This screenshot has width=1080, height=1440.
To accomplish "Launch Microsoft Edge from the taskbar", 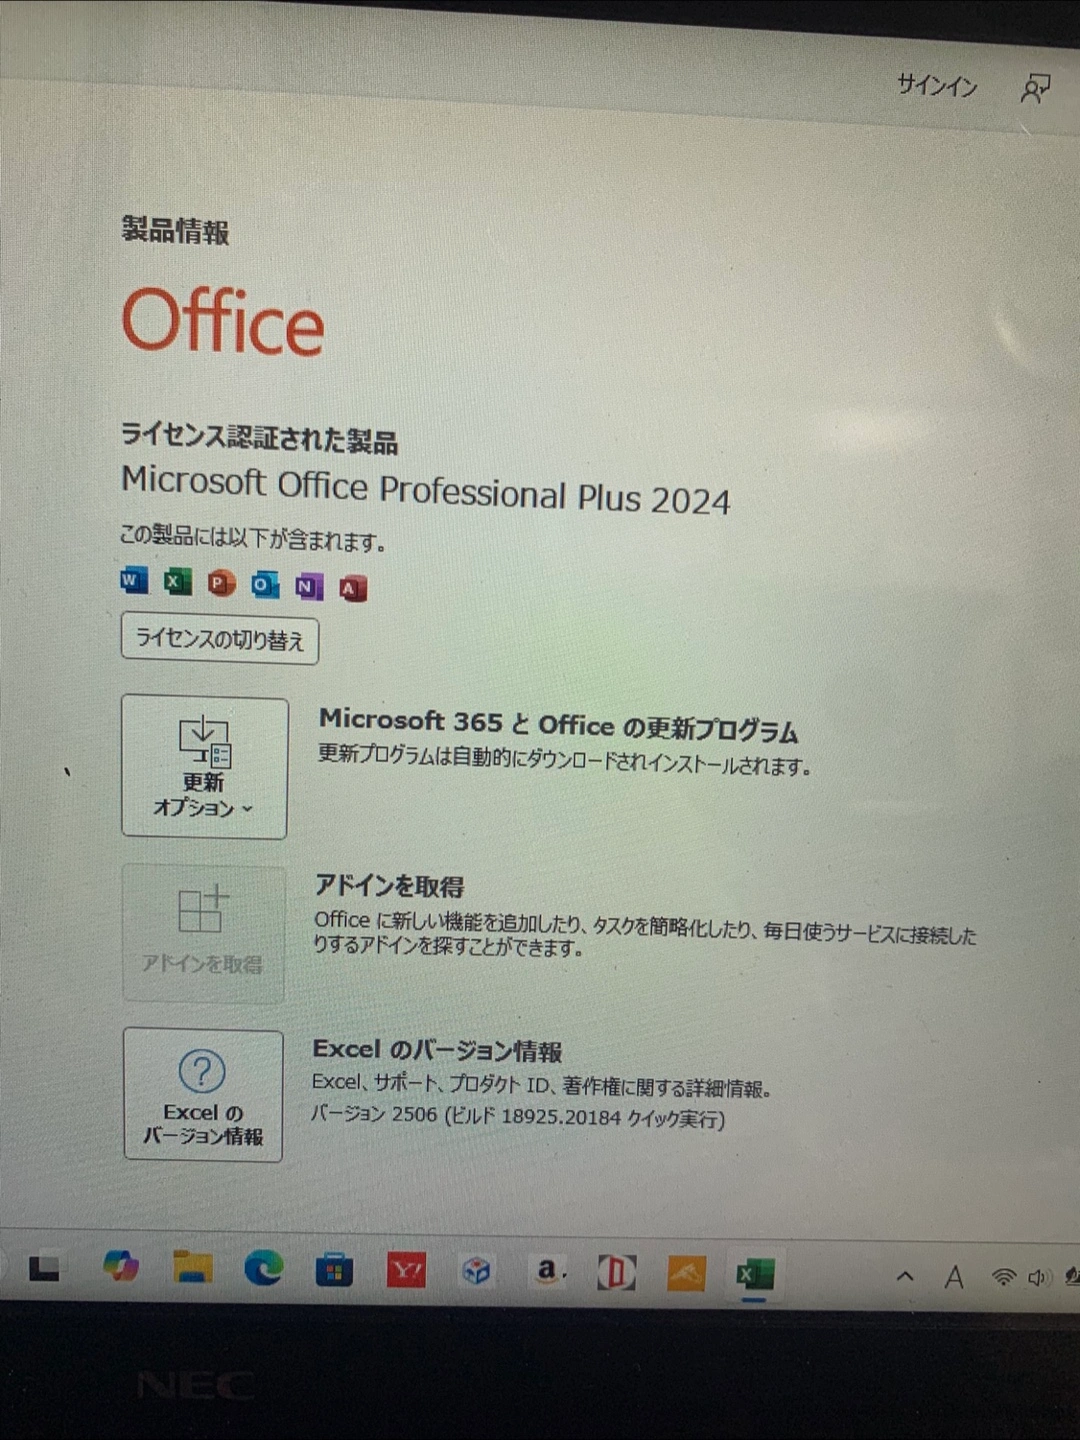I will [264, 1269].
